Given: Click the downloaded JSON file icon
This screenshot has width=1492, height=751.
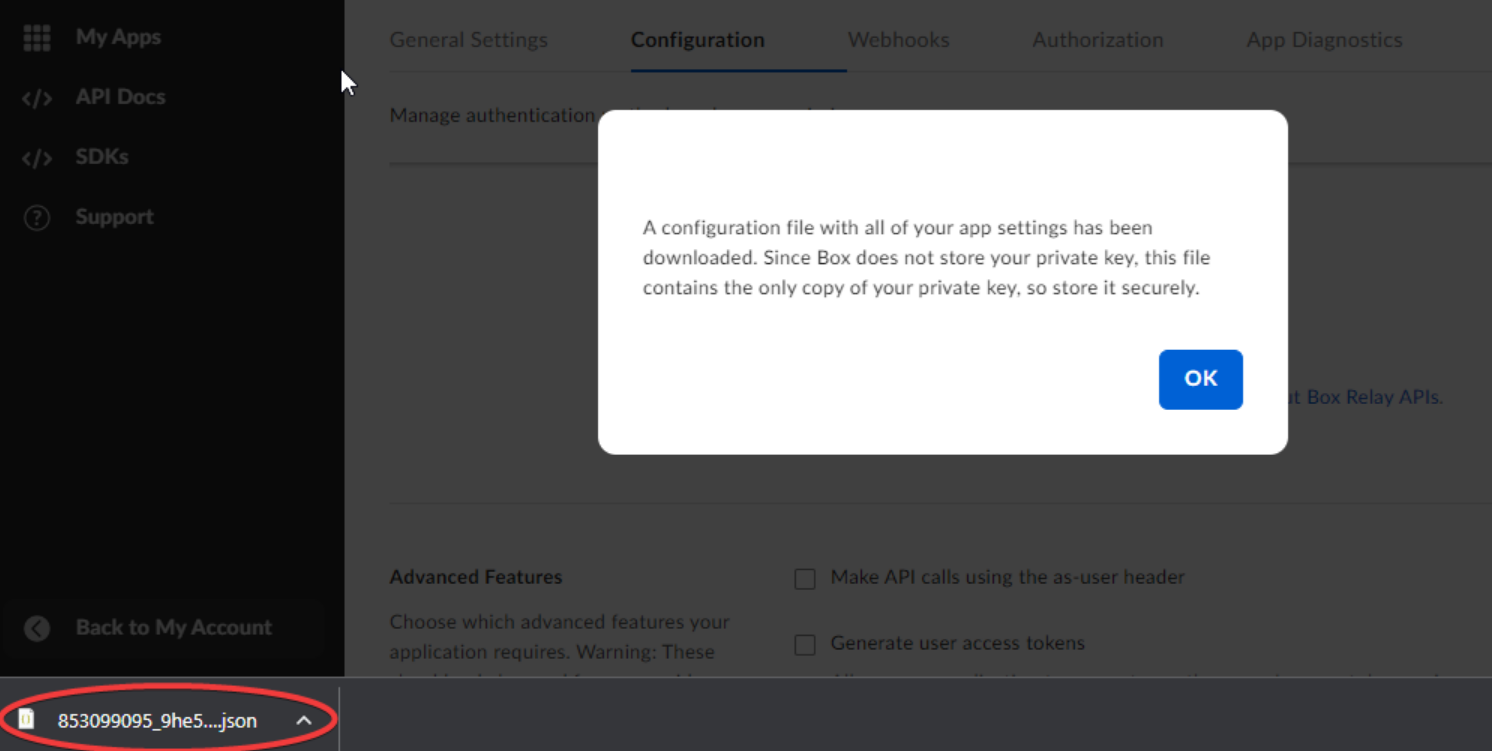Looking at the screenshot, I should 27,720.
